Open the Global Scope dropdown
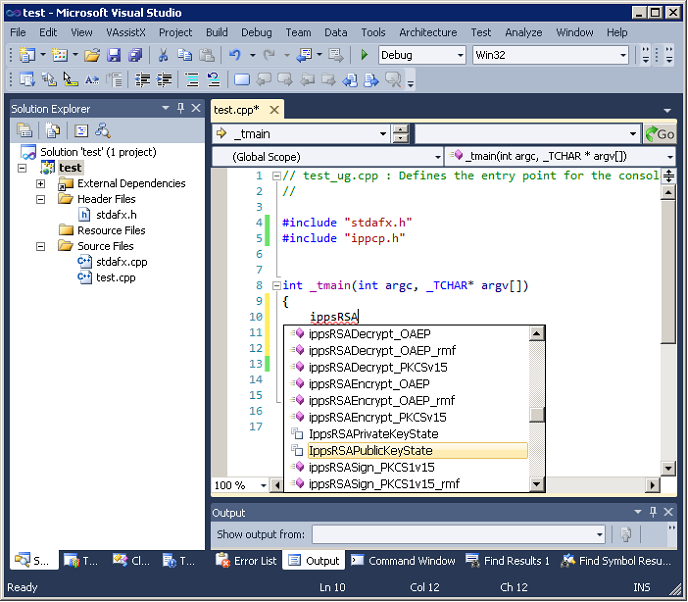This screenshot has height=602, width=688. pyautogui.click(x=436, y=157)
